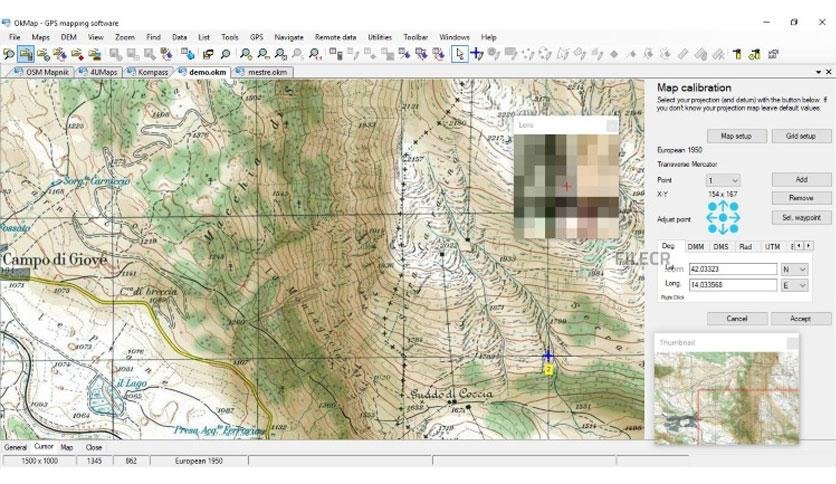Select the arrow pointer tool in toolbar
Screen dimensions: 836x484
[460, 54]
